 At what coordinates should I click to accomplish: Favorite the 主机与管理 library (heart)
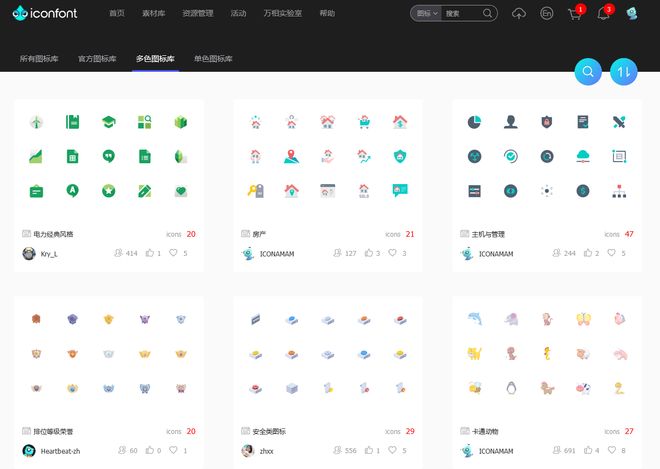(611, 253)
